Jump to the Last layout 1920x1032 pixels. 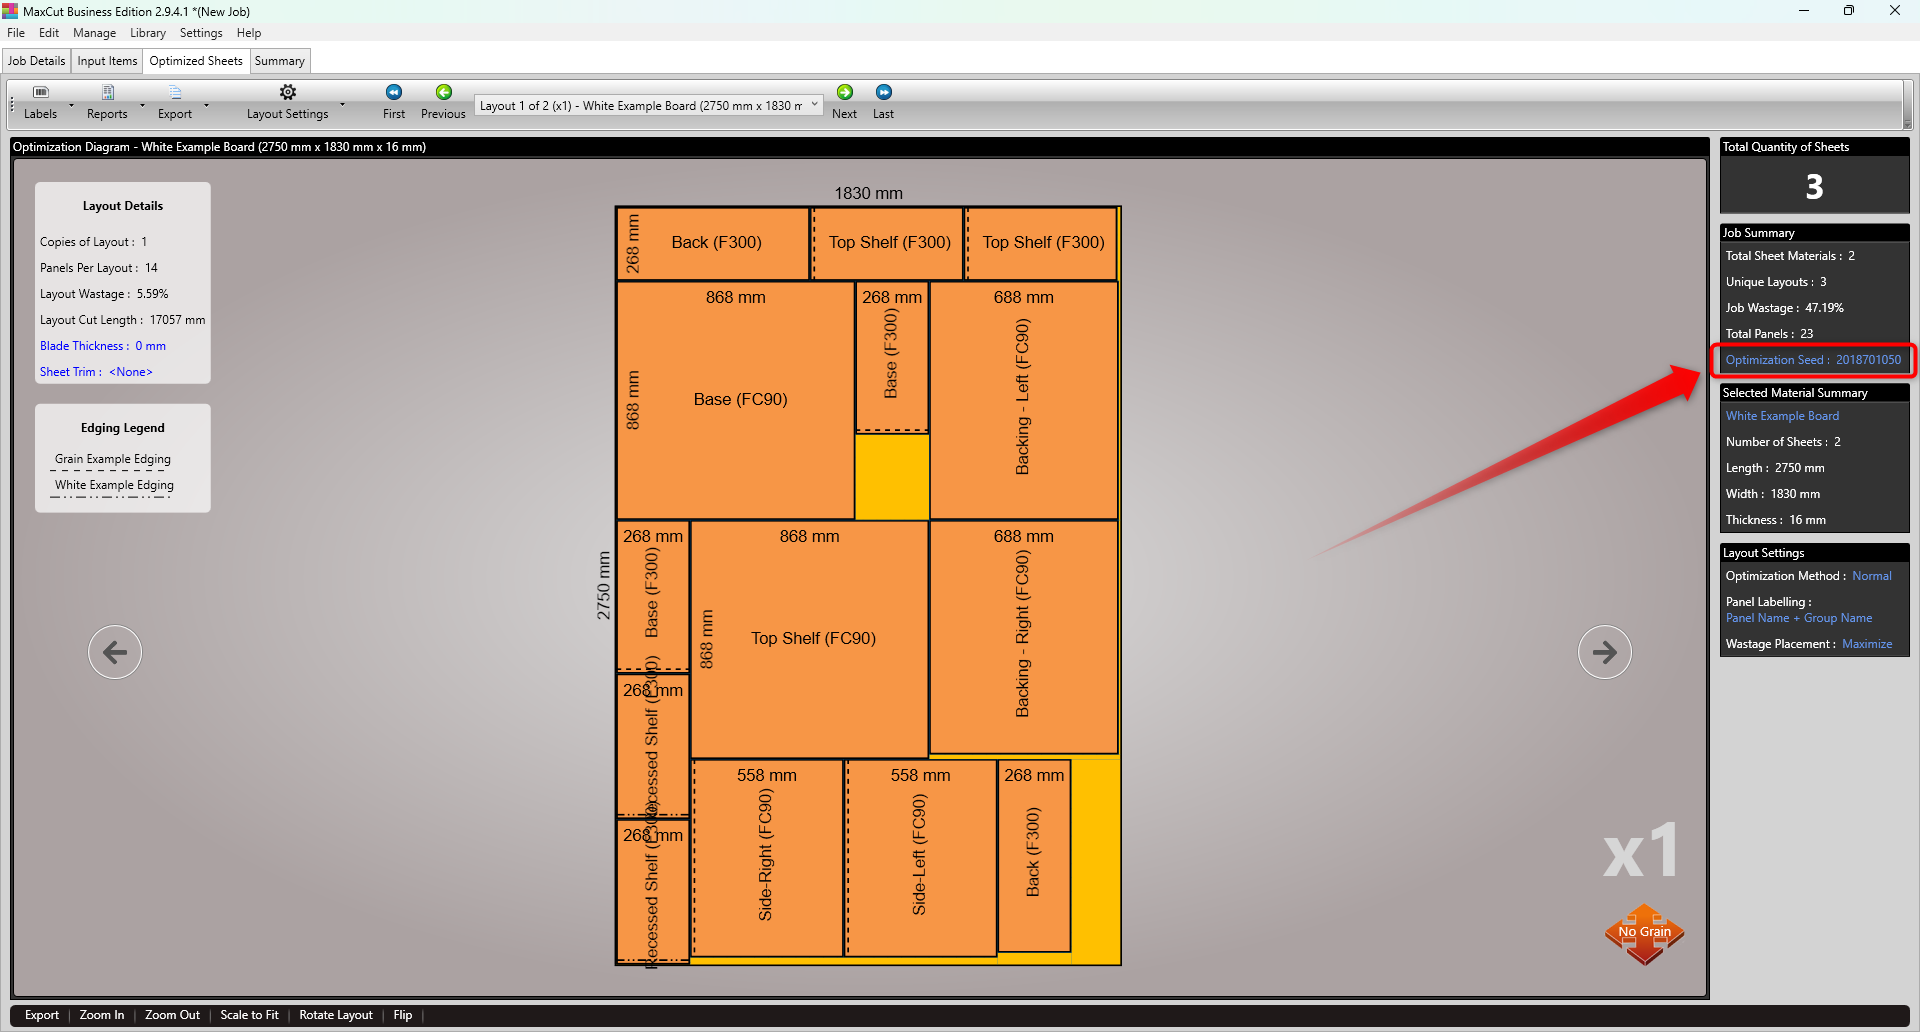[884, 92]
